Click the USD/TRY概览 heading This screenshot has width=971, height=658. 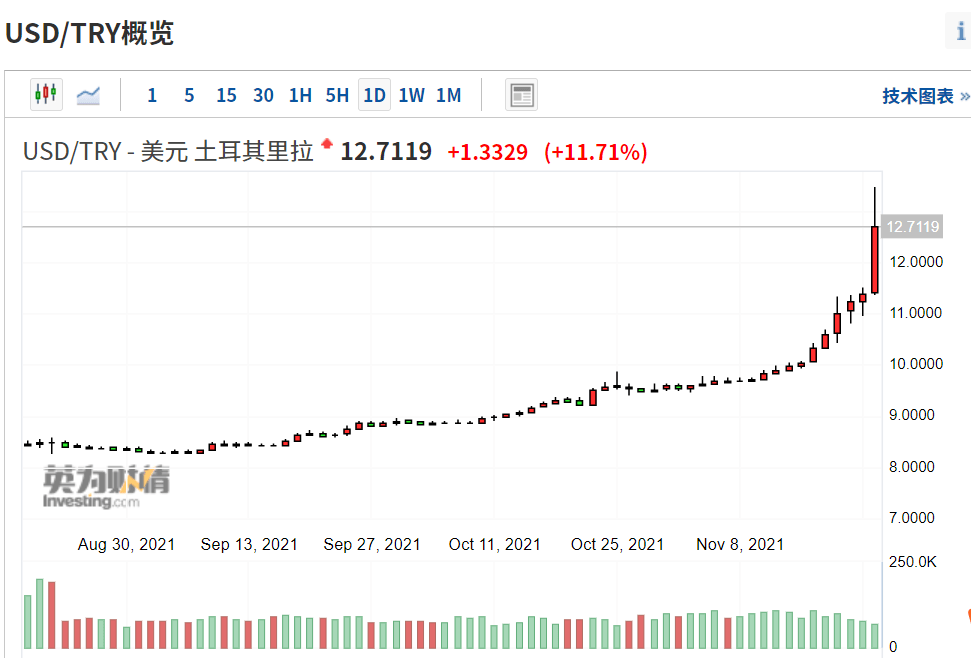tap(89, 33)
